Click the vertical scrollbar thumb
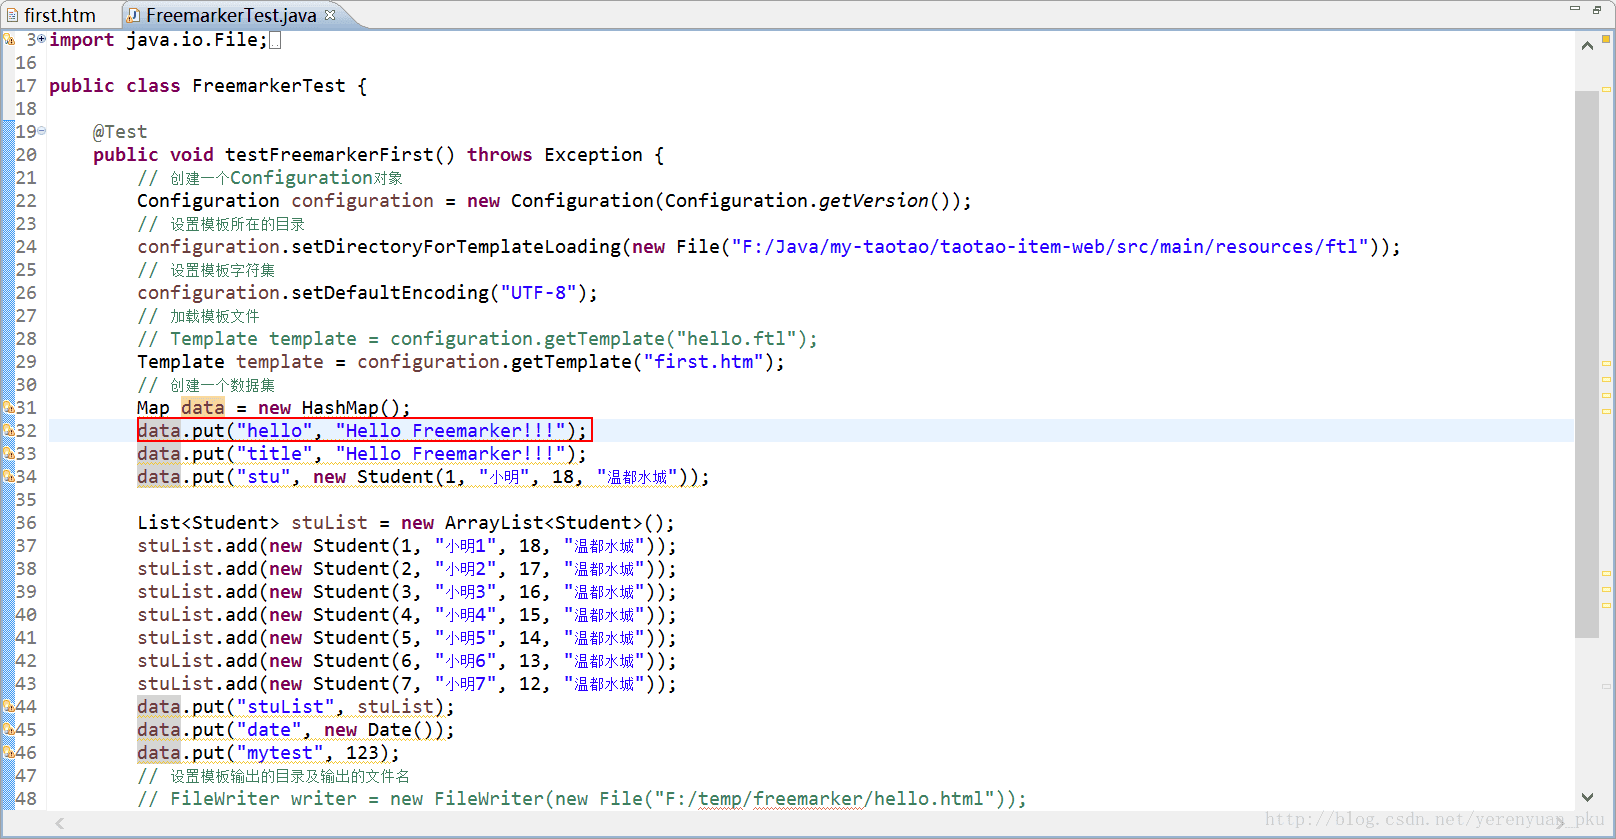Screen dimensions: 1616x839 click(x=1587, y=364)
